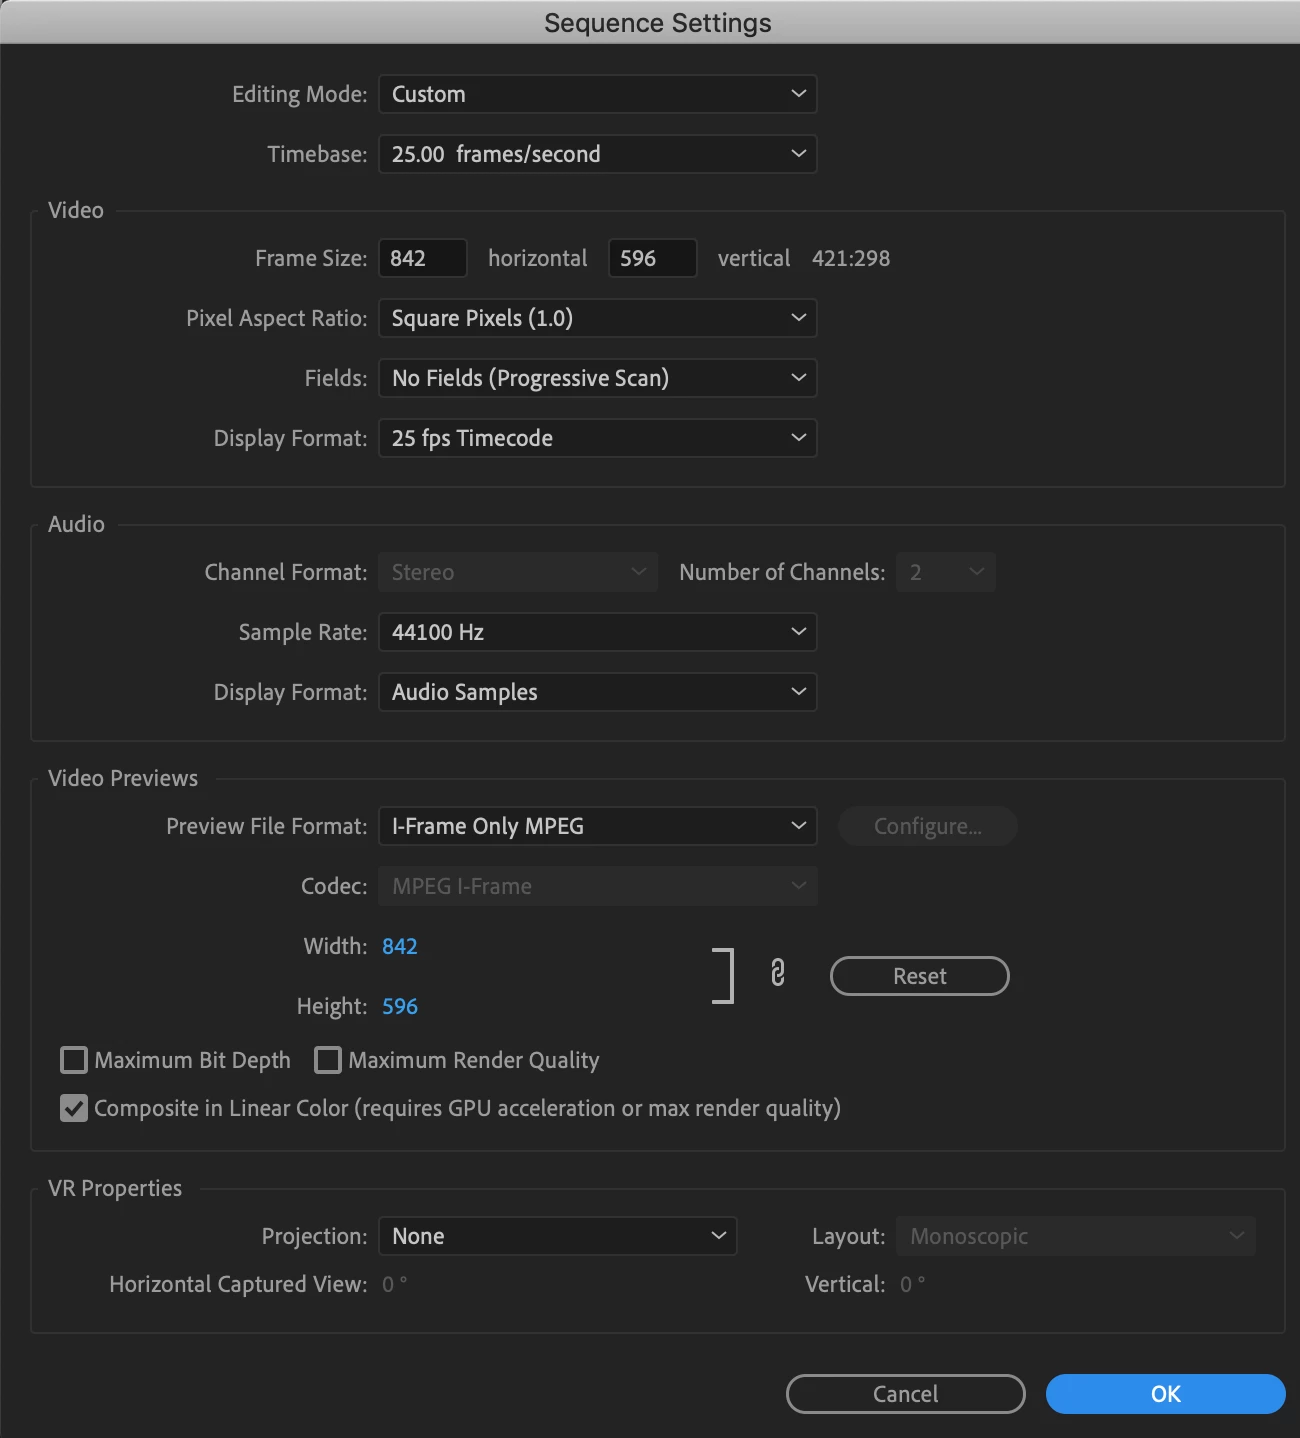Click the VR Properties section heading
Viewport: 1300px width, 1438px height.
(115, 1188)
